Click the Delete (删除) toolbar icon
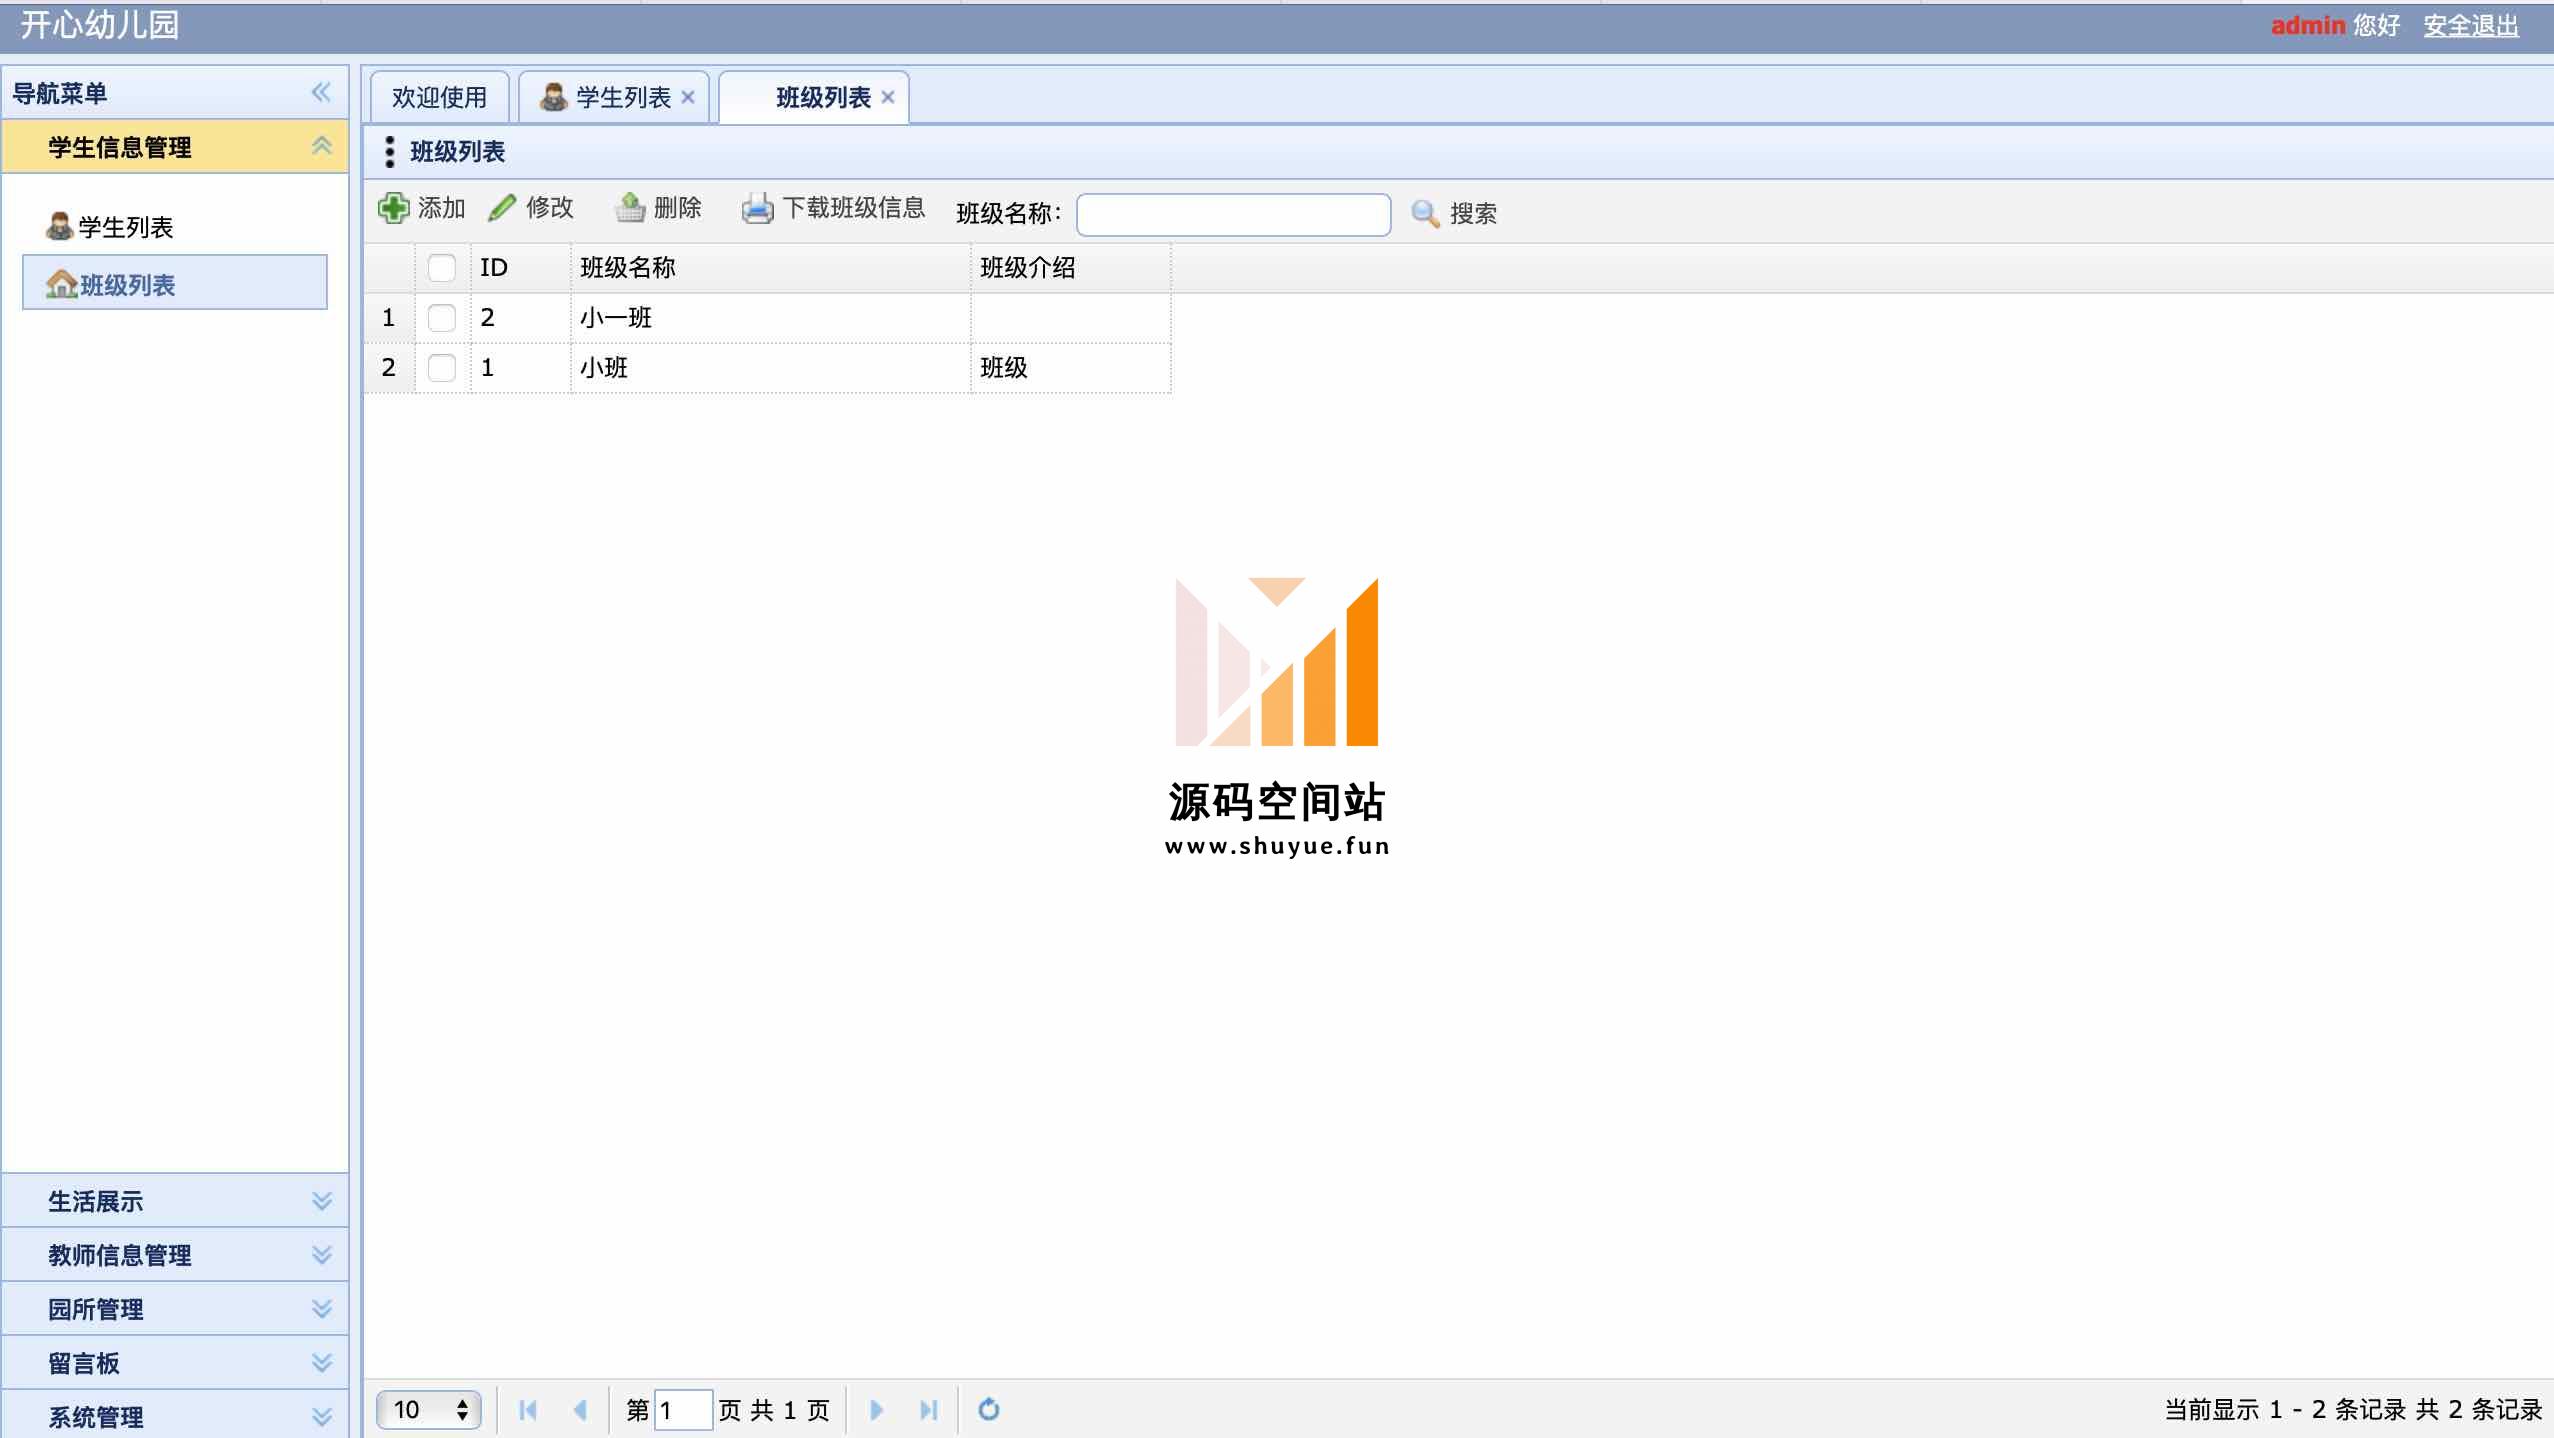 coord(630,208)
